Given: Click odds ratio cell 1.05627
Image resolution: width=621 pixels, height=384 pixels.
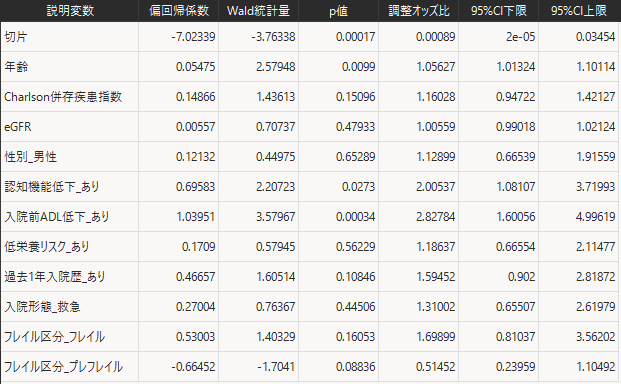Looking at the screenshot, I should [419, 67].
